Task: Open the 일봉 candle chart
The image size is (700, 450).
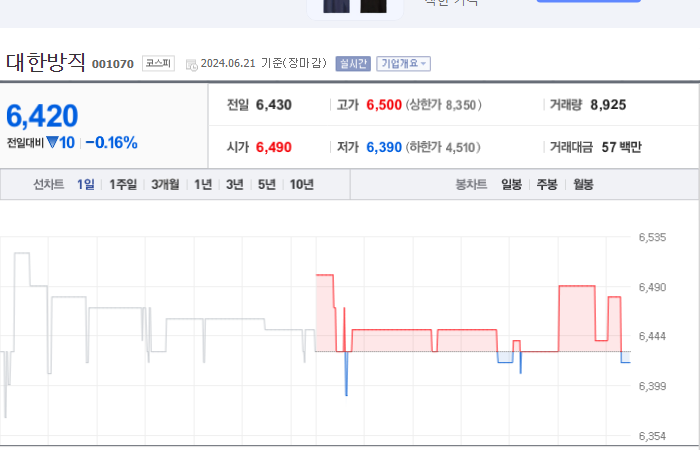Action: click(512, 184)
